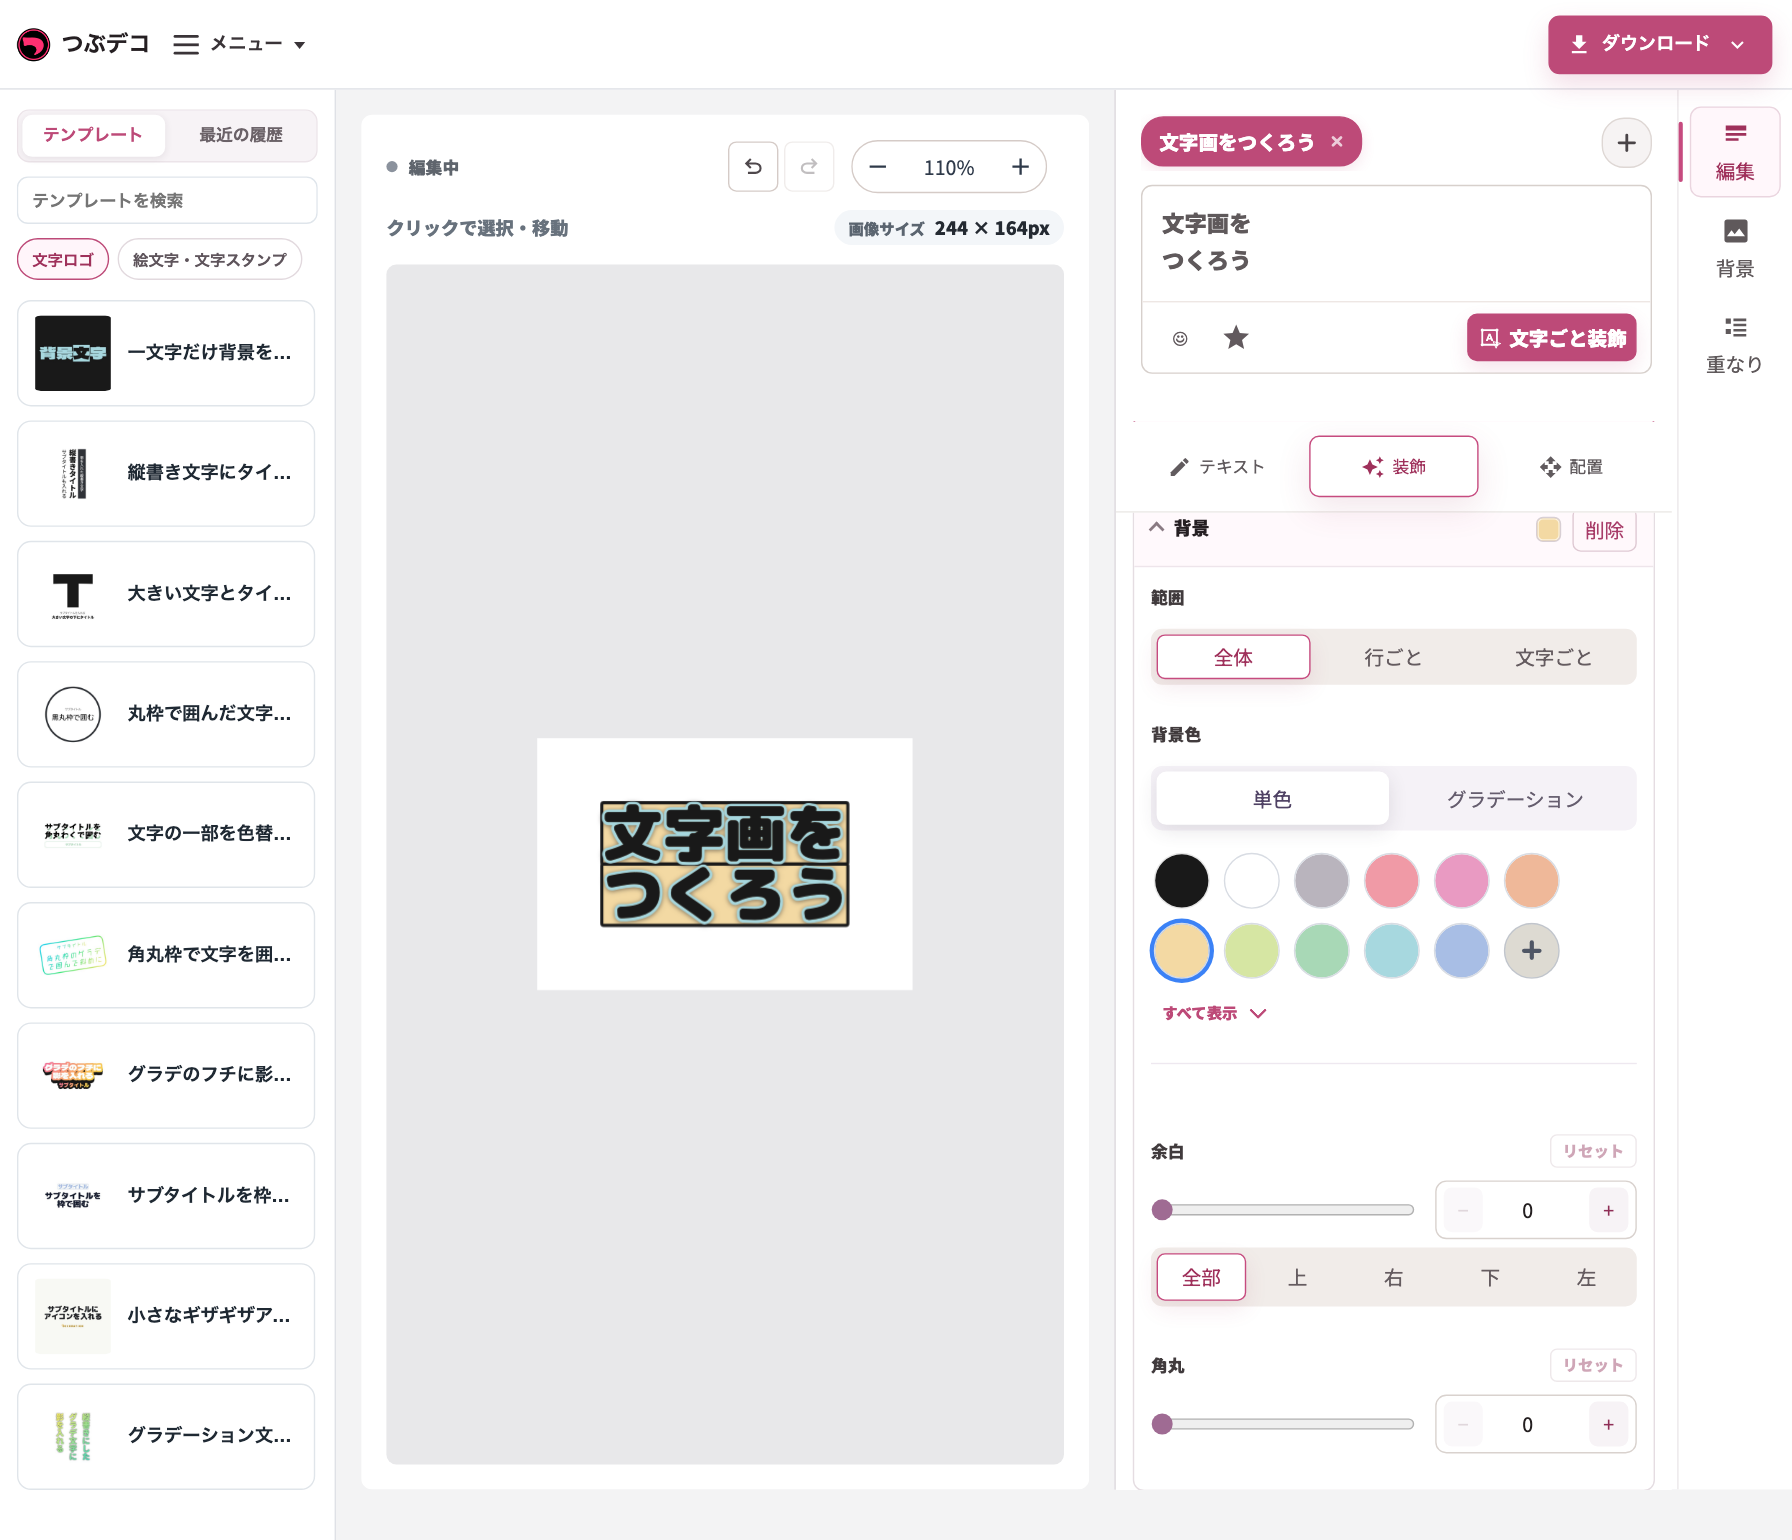Click the star icon under the text box
The width and height of the screenshot is (1792, 1540).
point(1236,338)
